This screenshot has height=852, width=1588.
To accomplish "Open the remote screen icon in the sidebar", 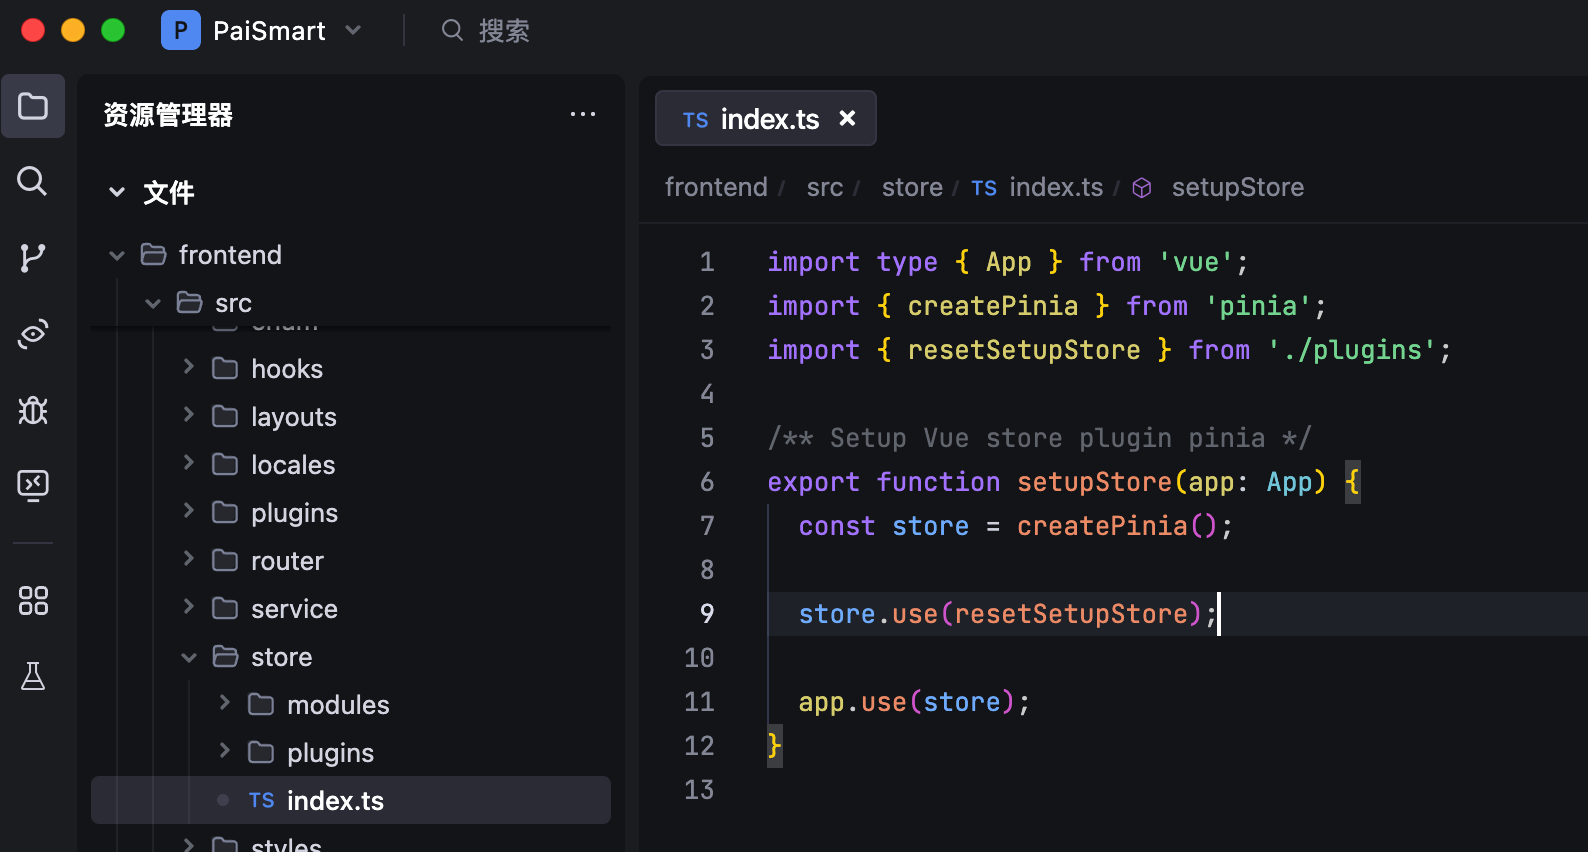I will click(33, 486).
